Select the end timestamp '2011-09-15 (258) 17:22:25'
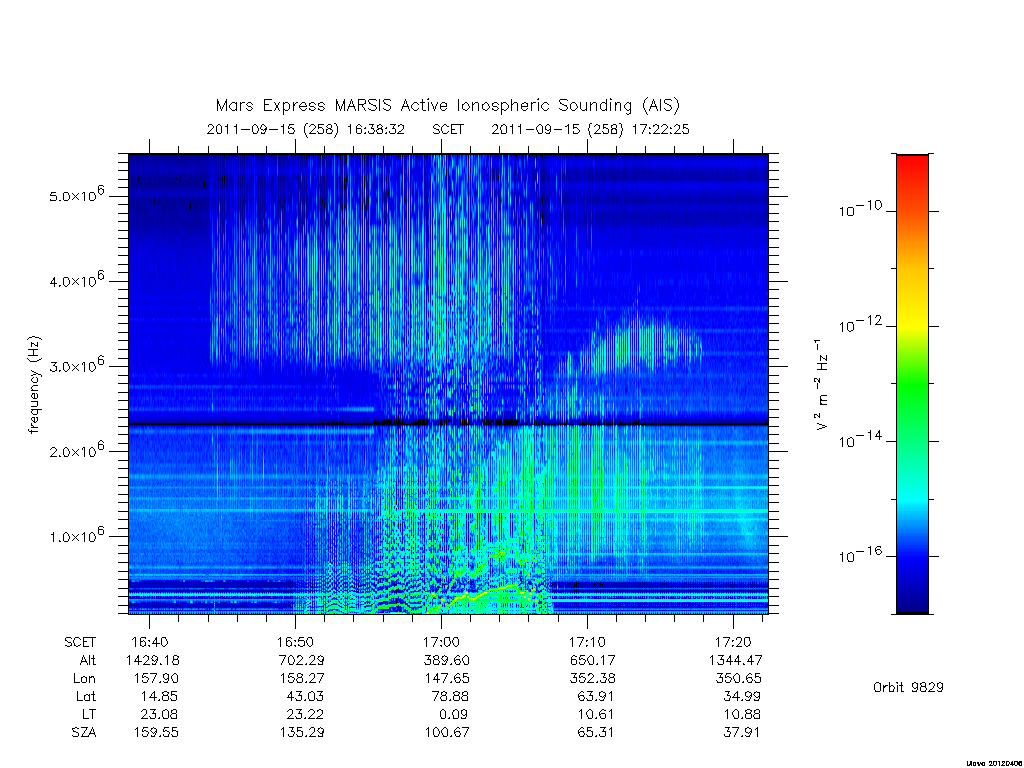Viewport: 1024px width, 768px height. click(x=590, y=129)
